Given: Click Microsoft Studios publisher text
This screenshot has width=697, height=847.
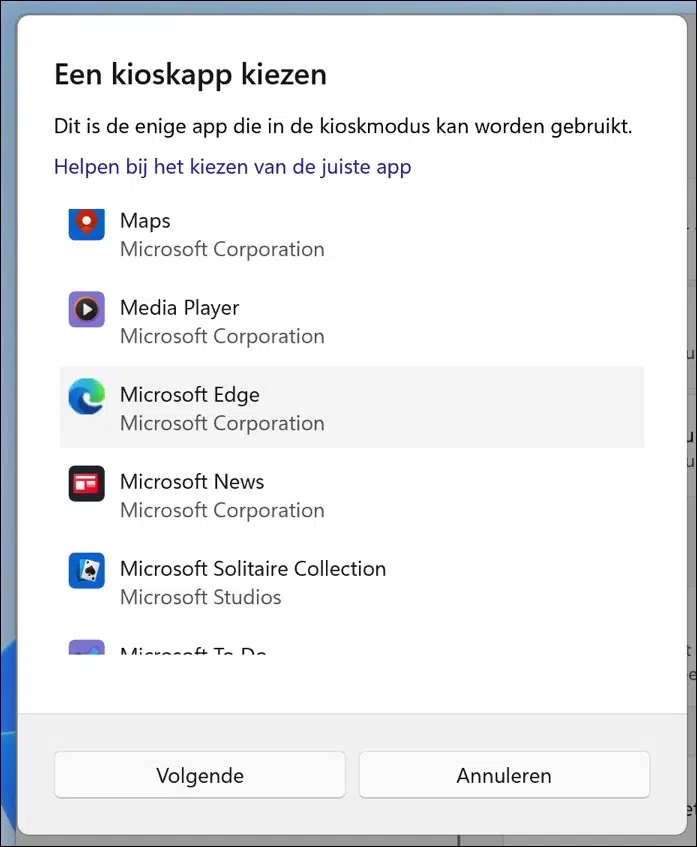Looking at the screenshot, I should pyautogui.click(x=200, y=597).
